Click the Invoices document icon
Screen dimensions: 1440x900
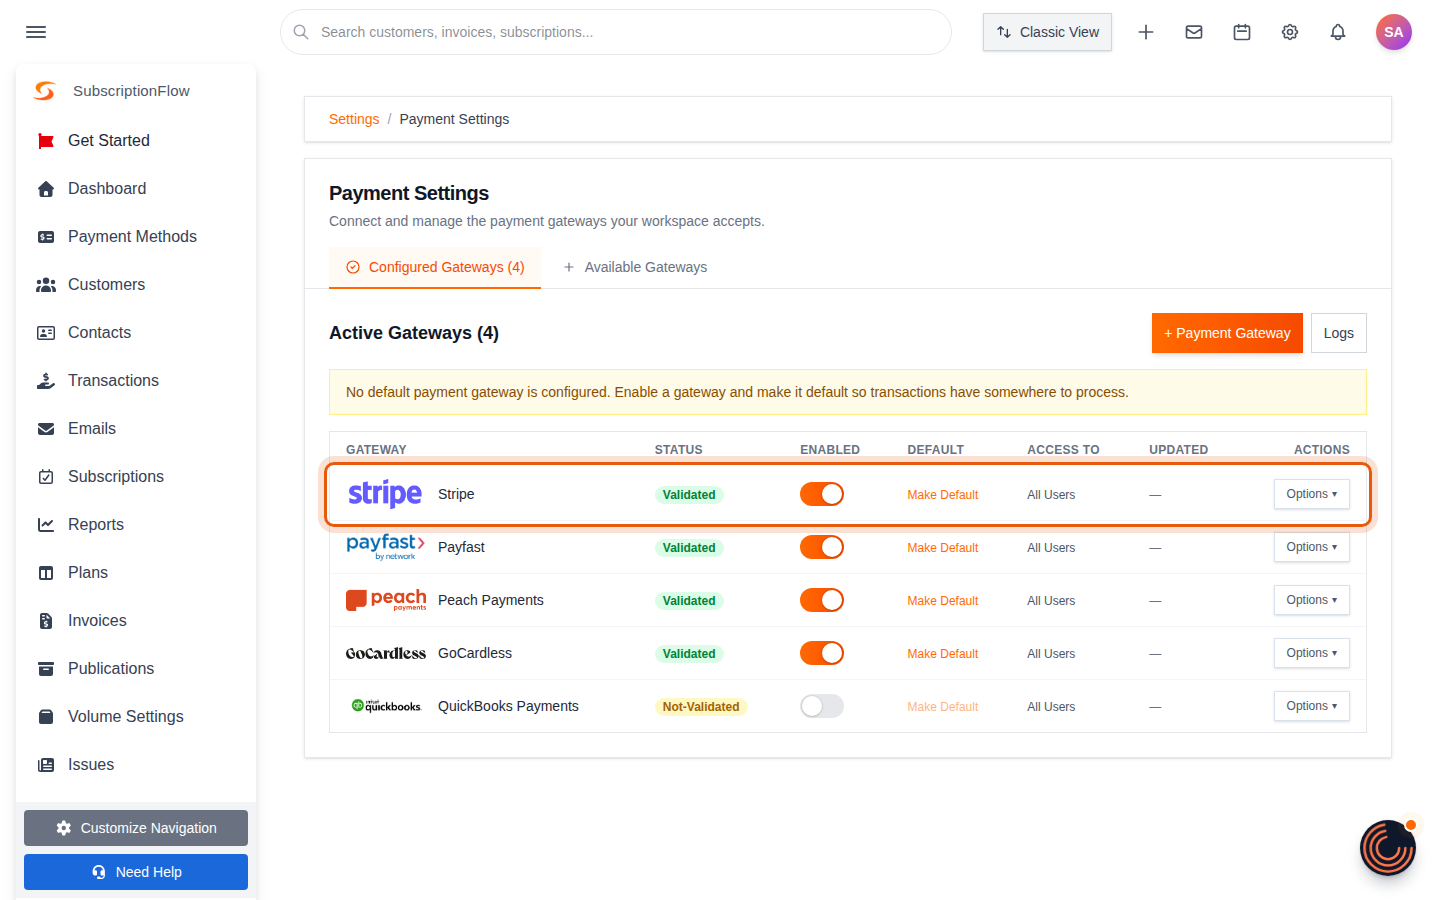(x=46, y=621)
